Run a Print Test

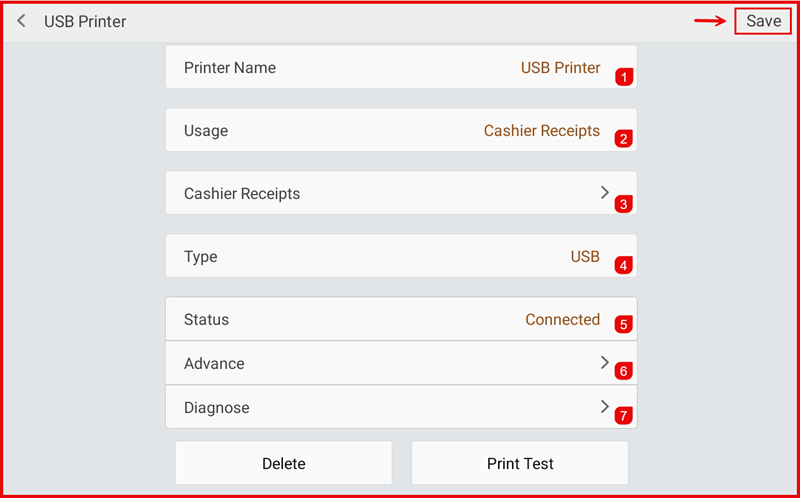click(x=520, y=463)
